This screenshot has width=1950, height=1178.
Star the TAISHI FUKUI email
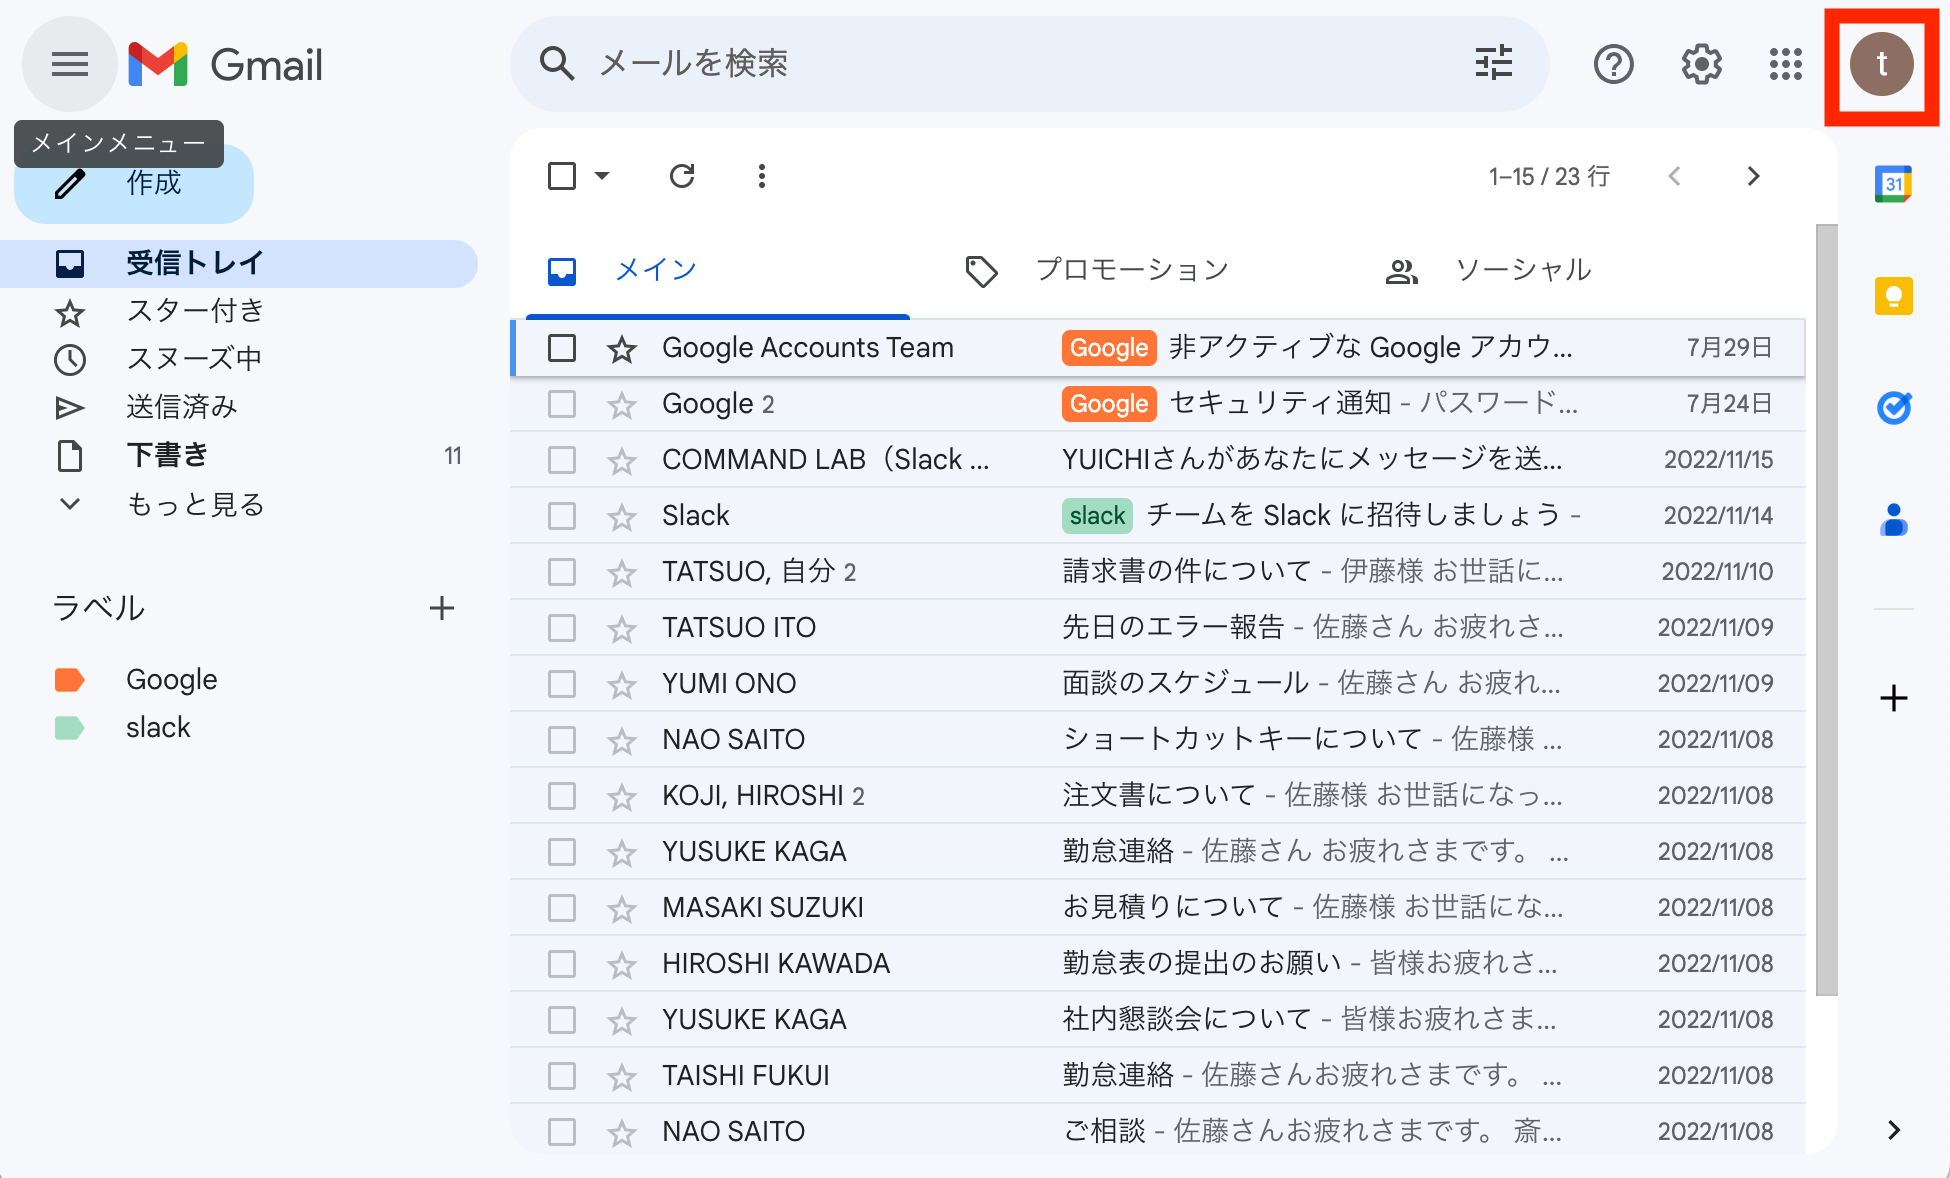tap(622, 1077)
